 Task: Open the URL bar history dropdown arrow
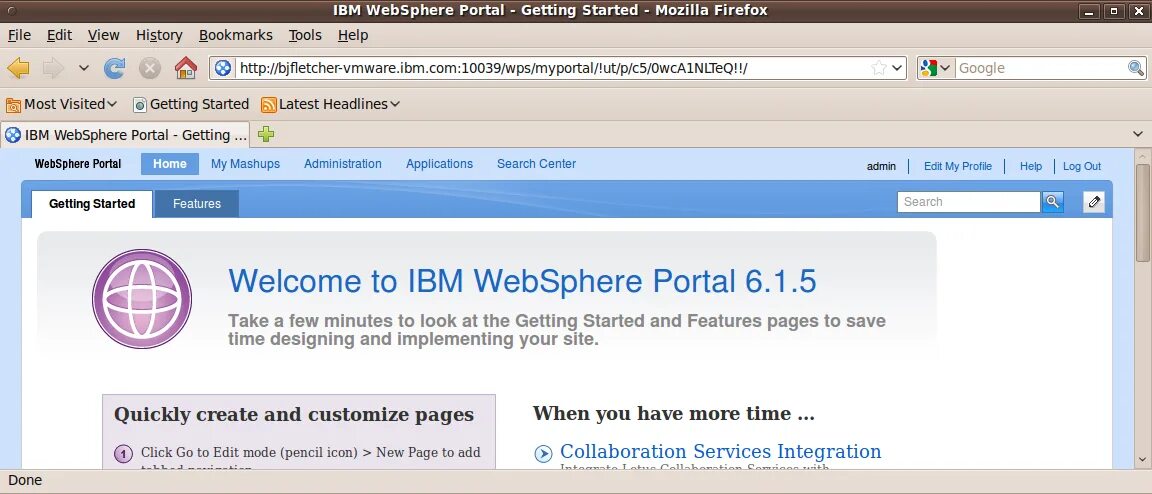point(897,68)
